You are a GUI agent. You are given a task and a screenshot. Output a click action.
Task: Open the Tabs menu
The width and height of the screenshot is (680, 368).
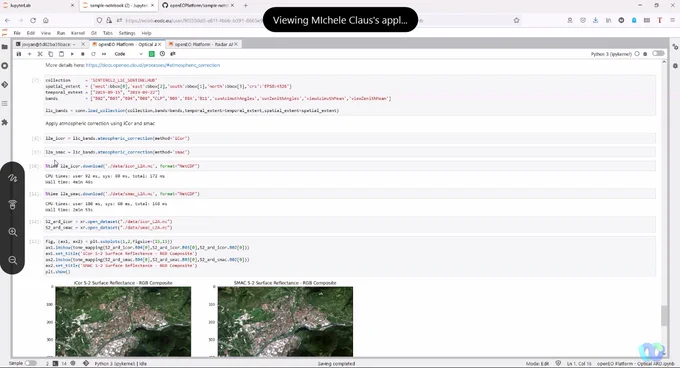[108, 33]
